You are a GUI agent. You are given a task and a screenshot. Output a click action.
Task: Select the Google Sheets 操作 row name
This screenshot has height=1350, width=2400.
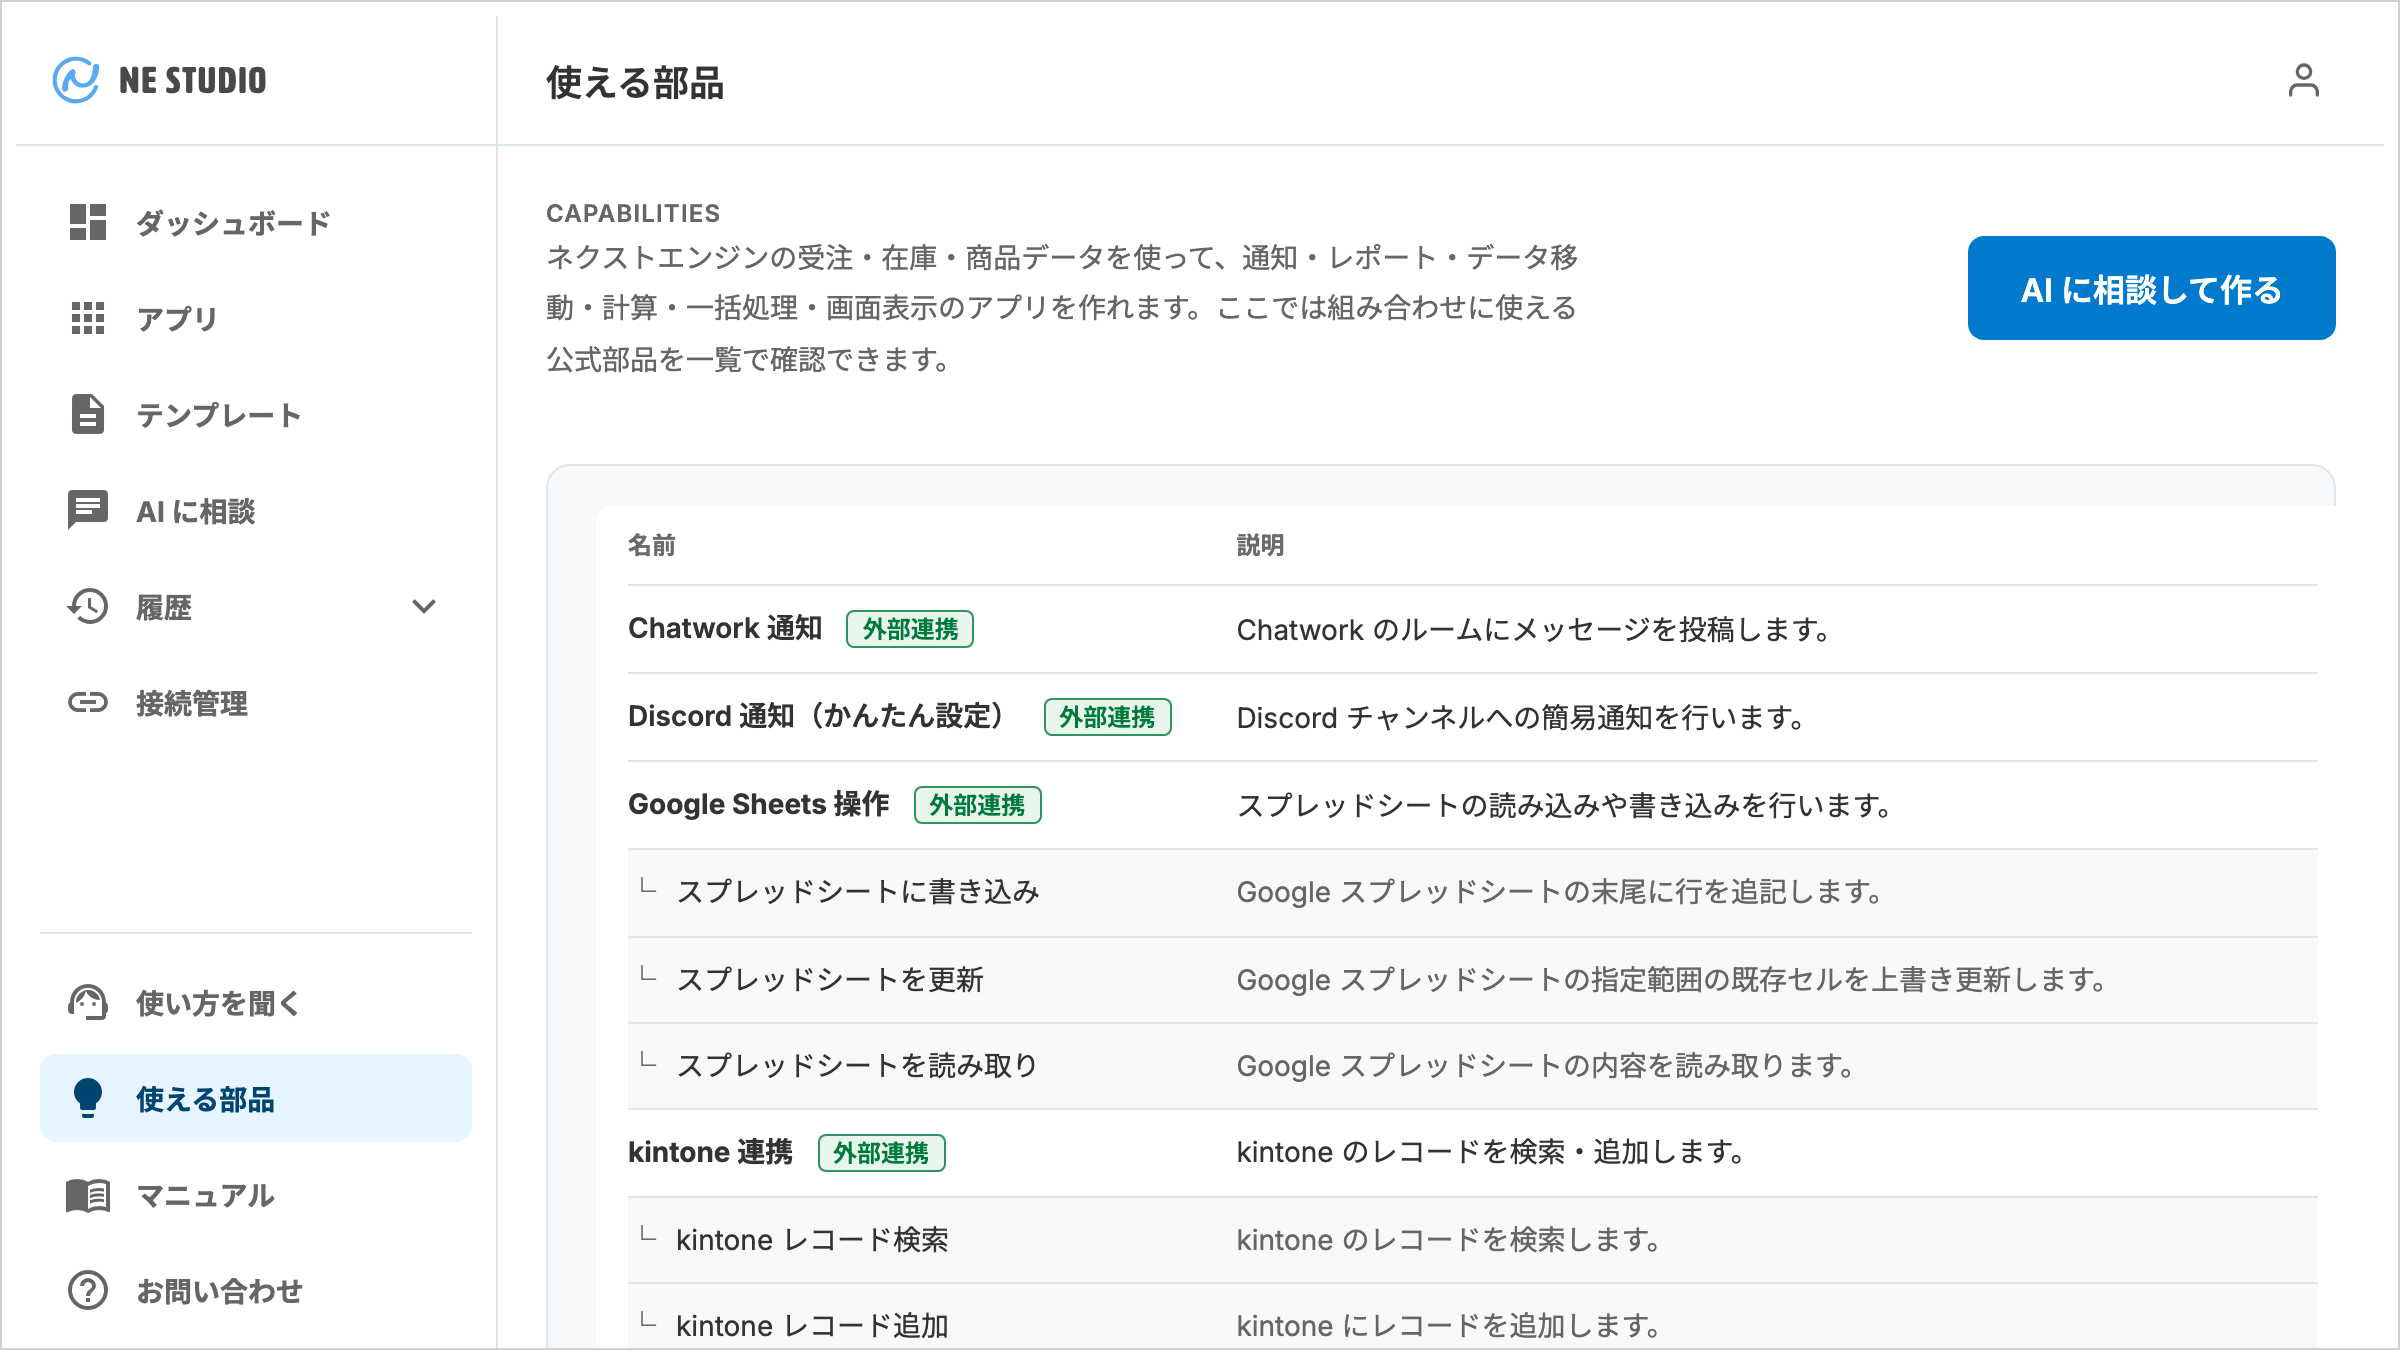click(759, 804)
